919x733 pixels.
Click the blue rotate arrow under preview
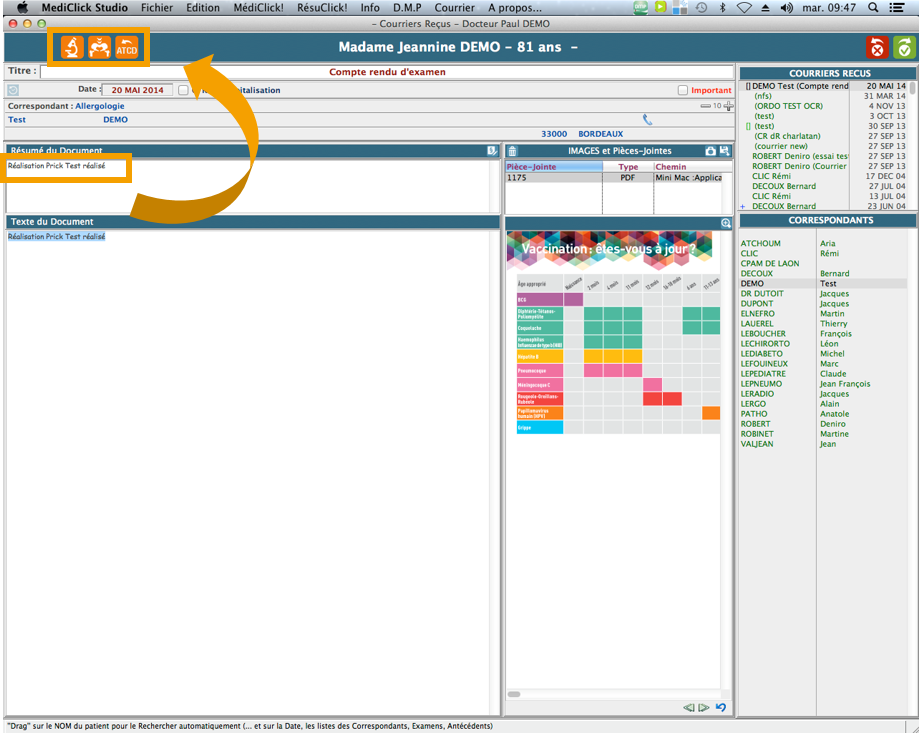click(720, 708)
